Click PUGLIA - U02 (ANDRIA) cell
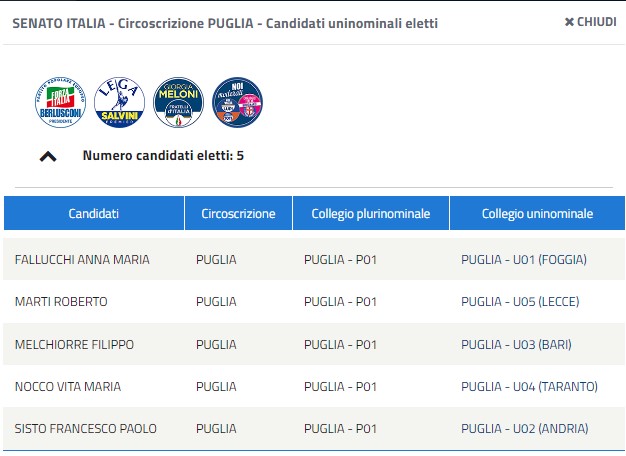The width and height of the screenshot is (626, 456). point(525,428)
